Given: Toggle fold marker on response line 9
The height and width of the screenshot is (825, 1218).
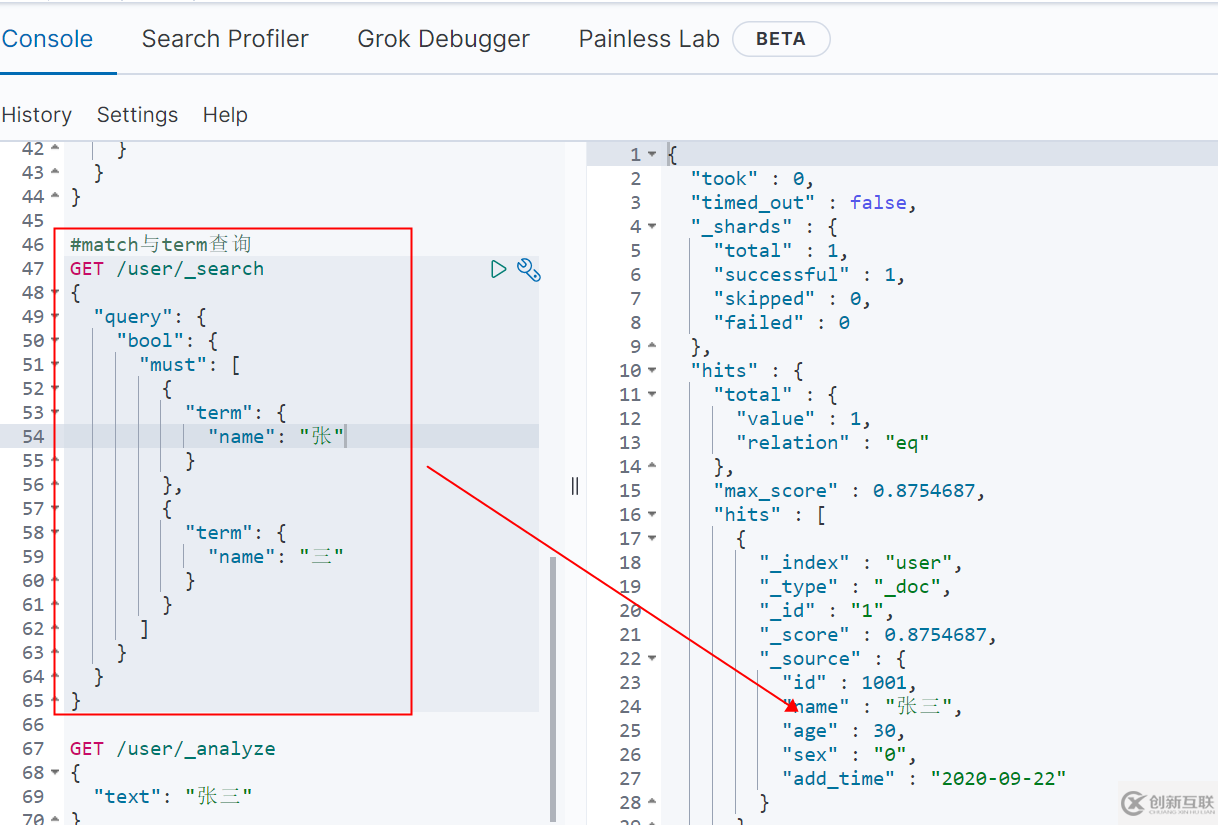Looking at the screenshot, I should coord(652,347).
